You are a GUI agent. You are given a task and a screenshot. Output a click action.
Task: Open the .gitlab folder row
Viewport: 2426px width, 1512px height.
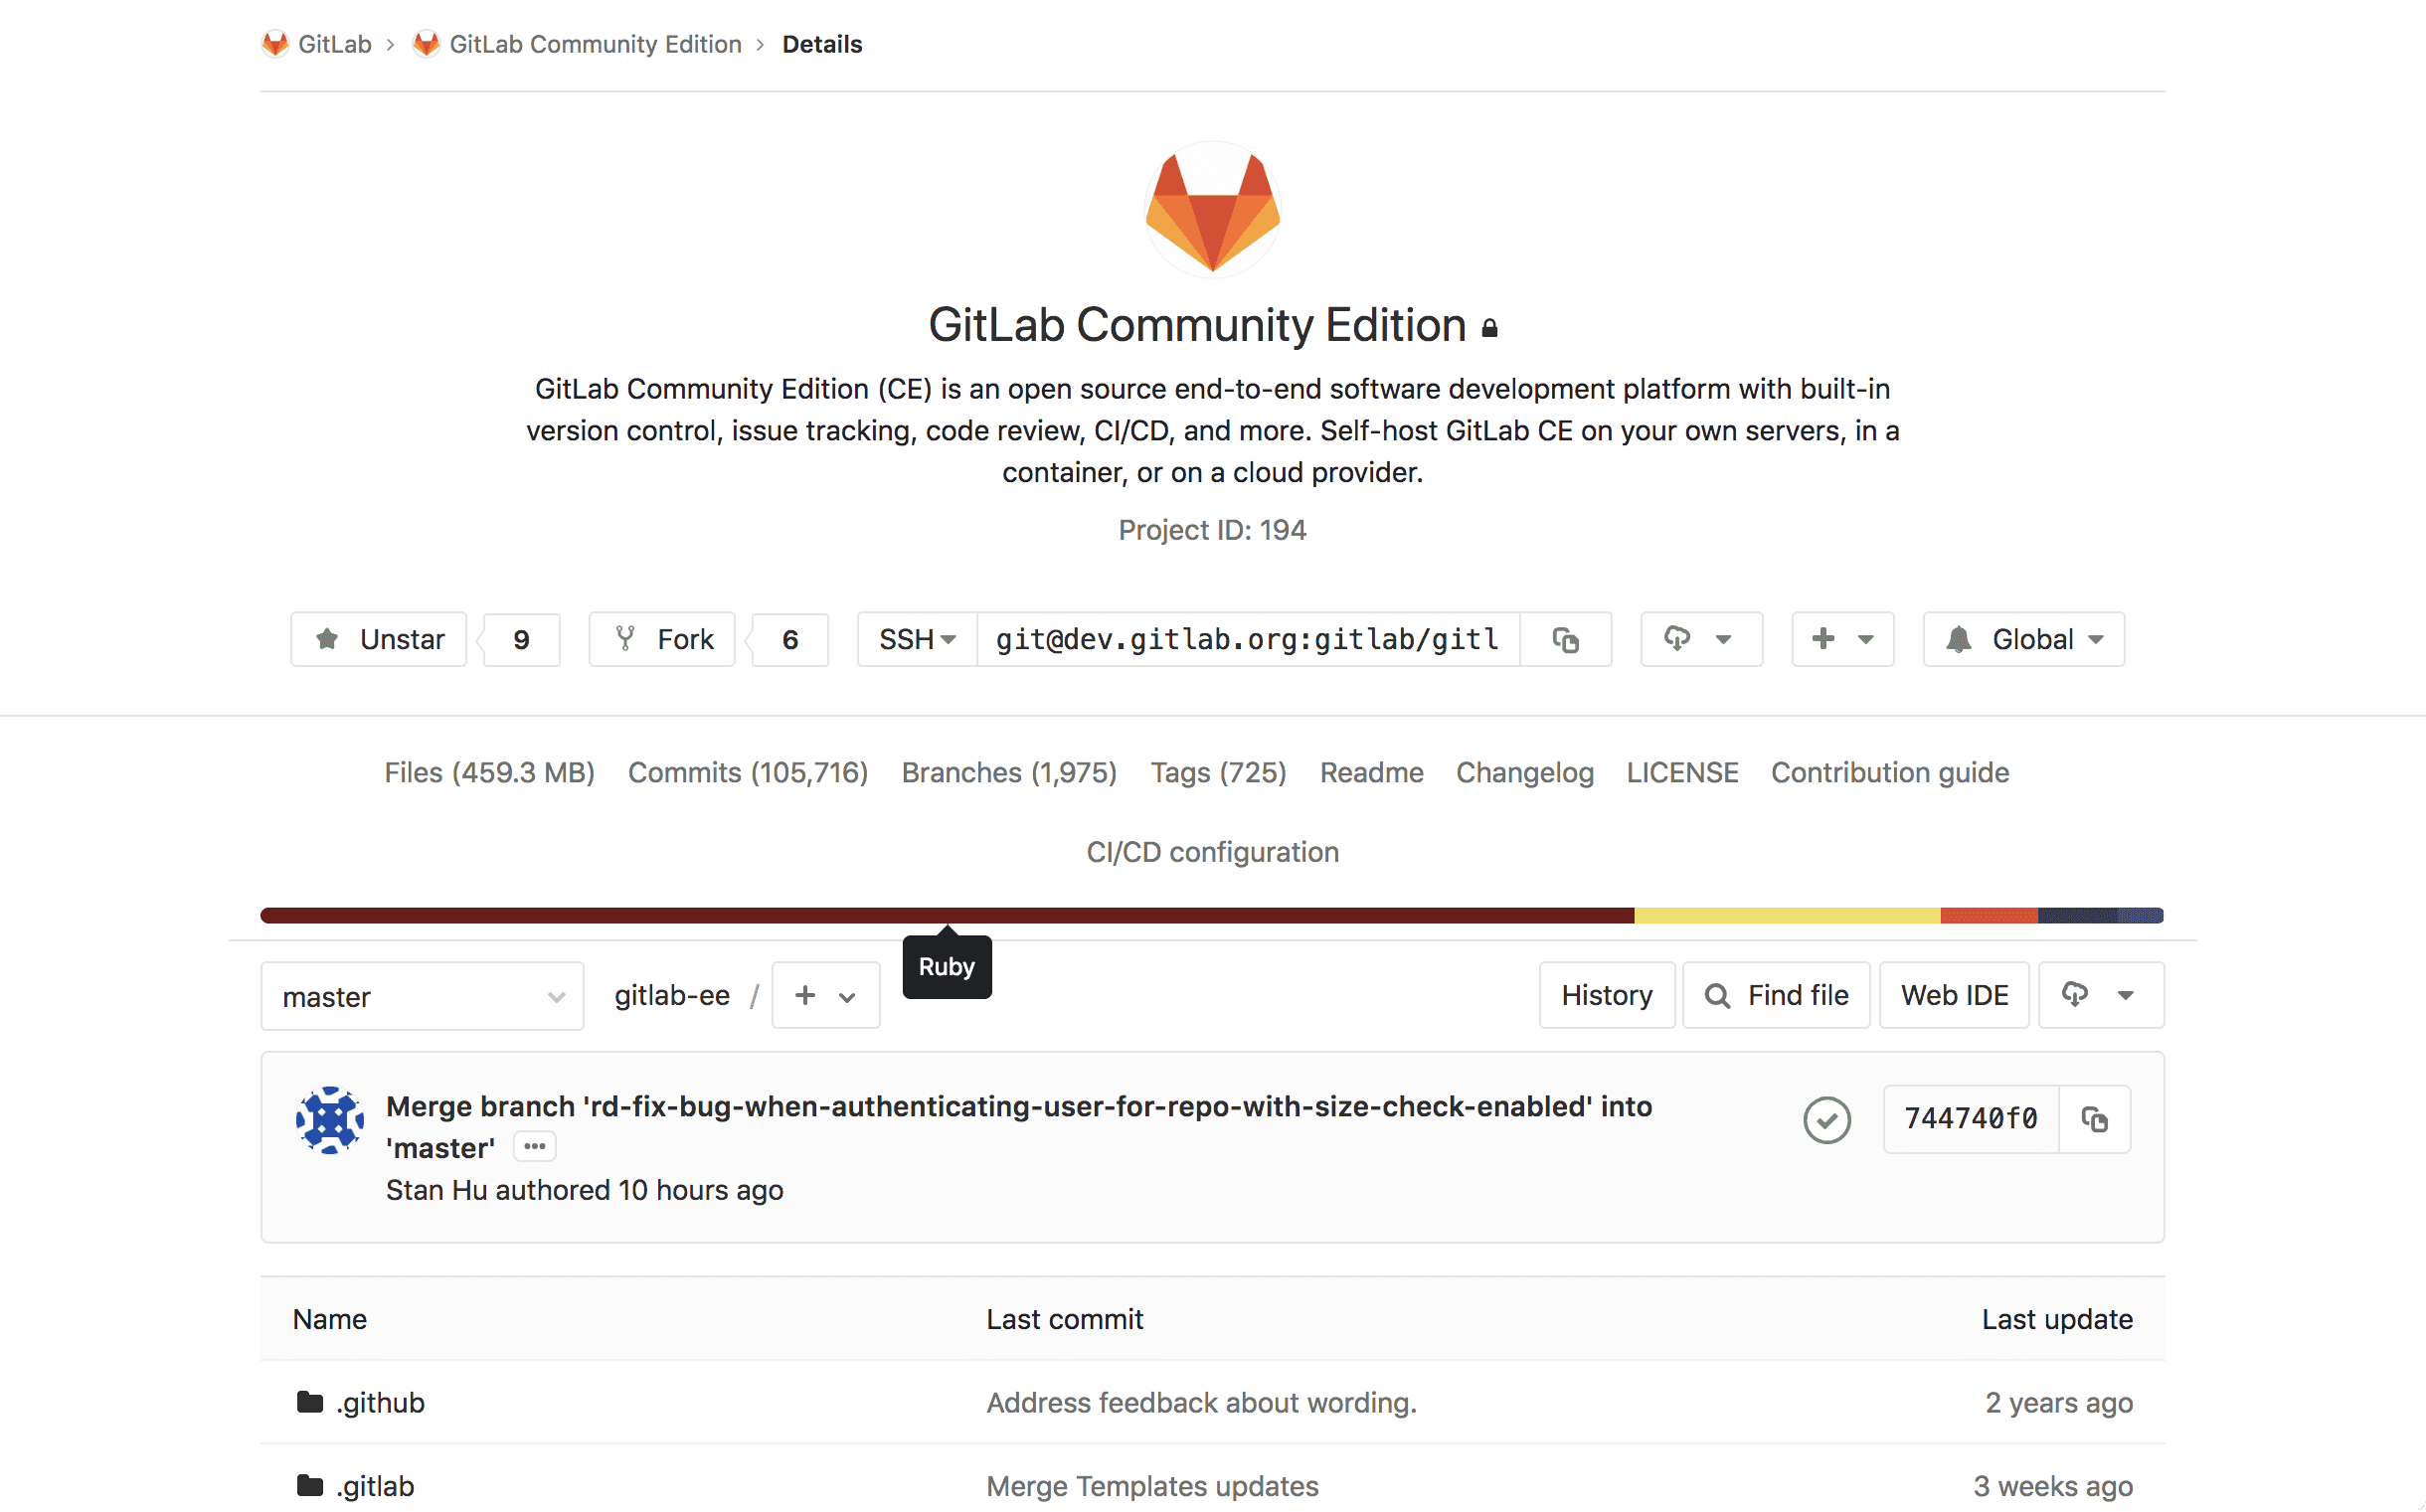375,1485
